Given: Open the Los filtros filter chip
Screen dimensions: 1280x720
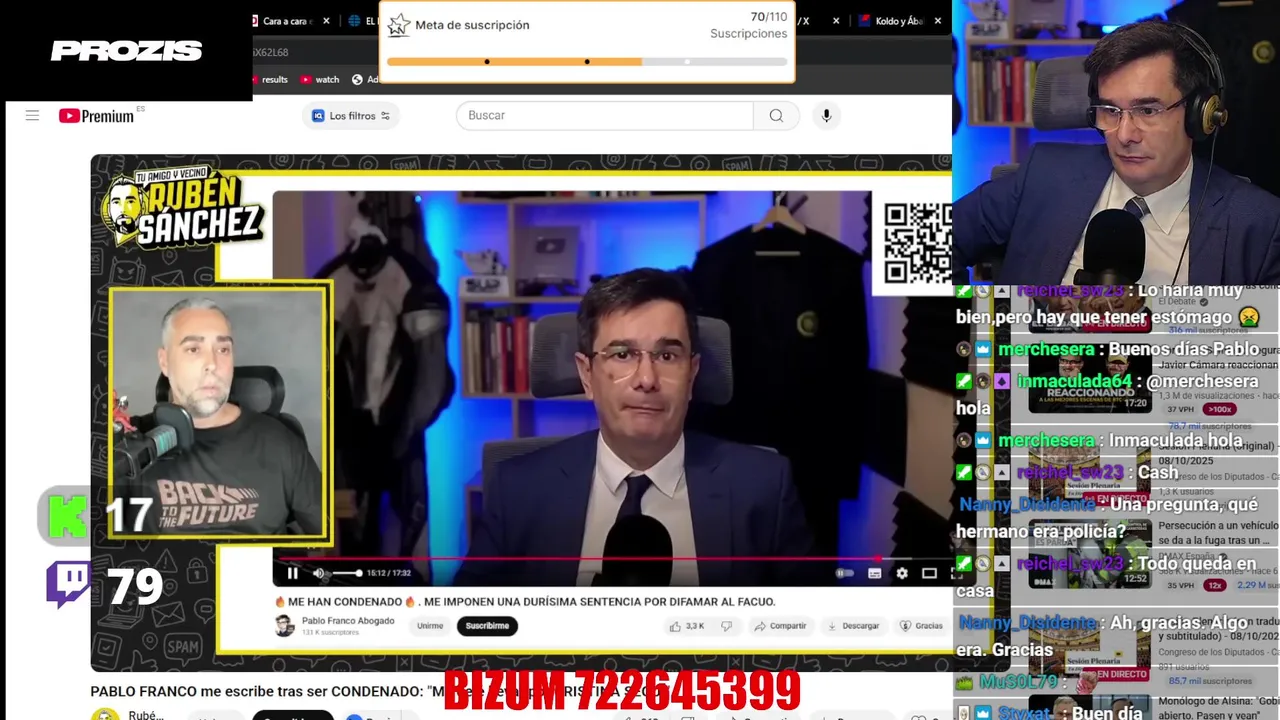Looking at the screenshot, I should pyautogui.click(x=351, y=116).
